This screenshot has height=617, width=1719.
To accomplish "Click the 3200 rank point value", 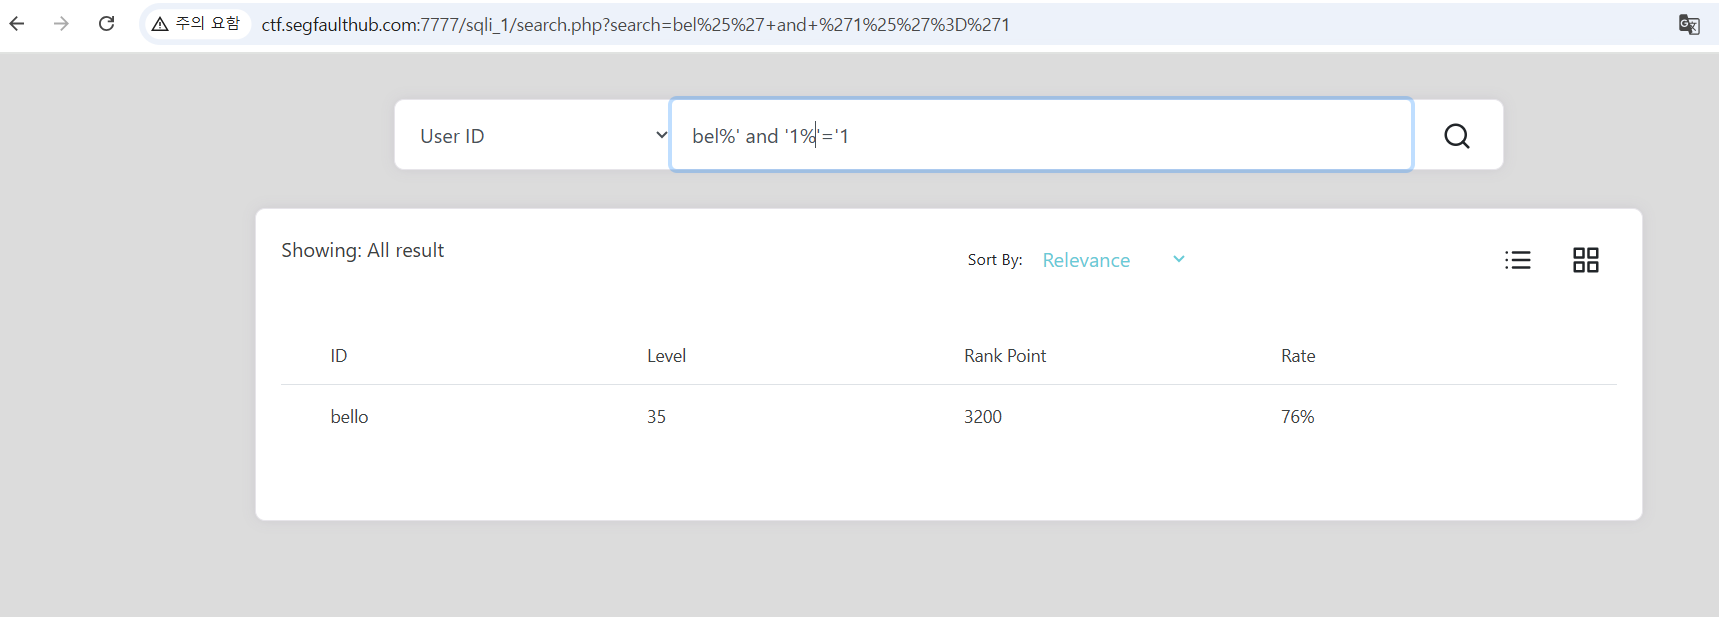I will [x=982, y=417].
